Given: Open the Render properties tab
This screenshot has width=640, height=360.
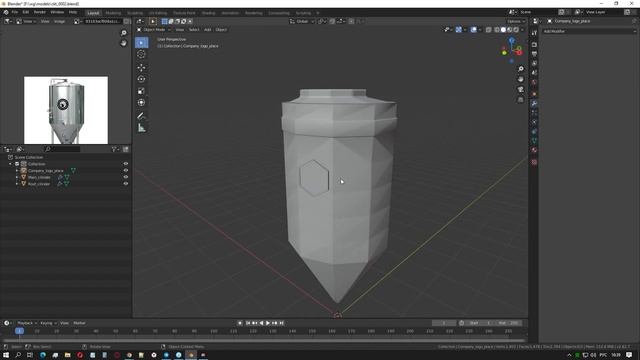Looking at the screenshot, I should pyautogui.click(x=534, y=44).
